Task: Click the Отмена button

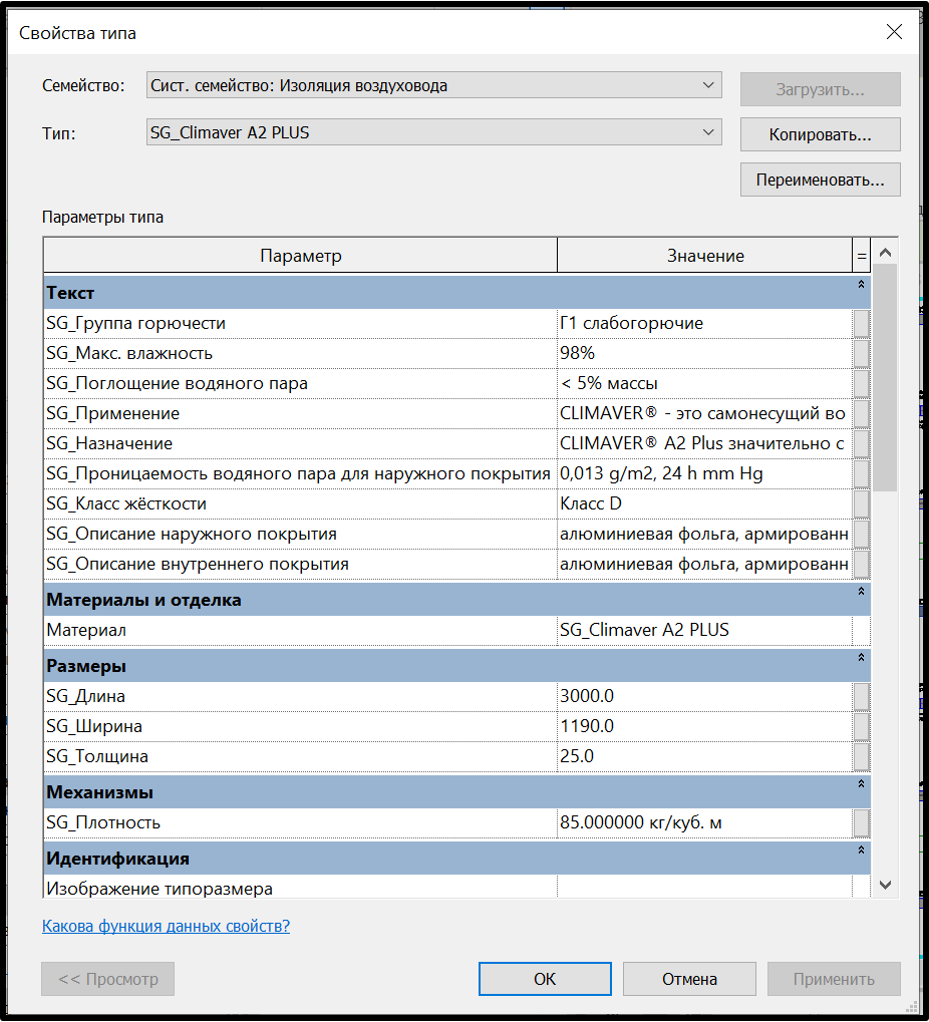Action: 690,979
